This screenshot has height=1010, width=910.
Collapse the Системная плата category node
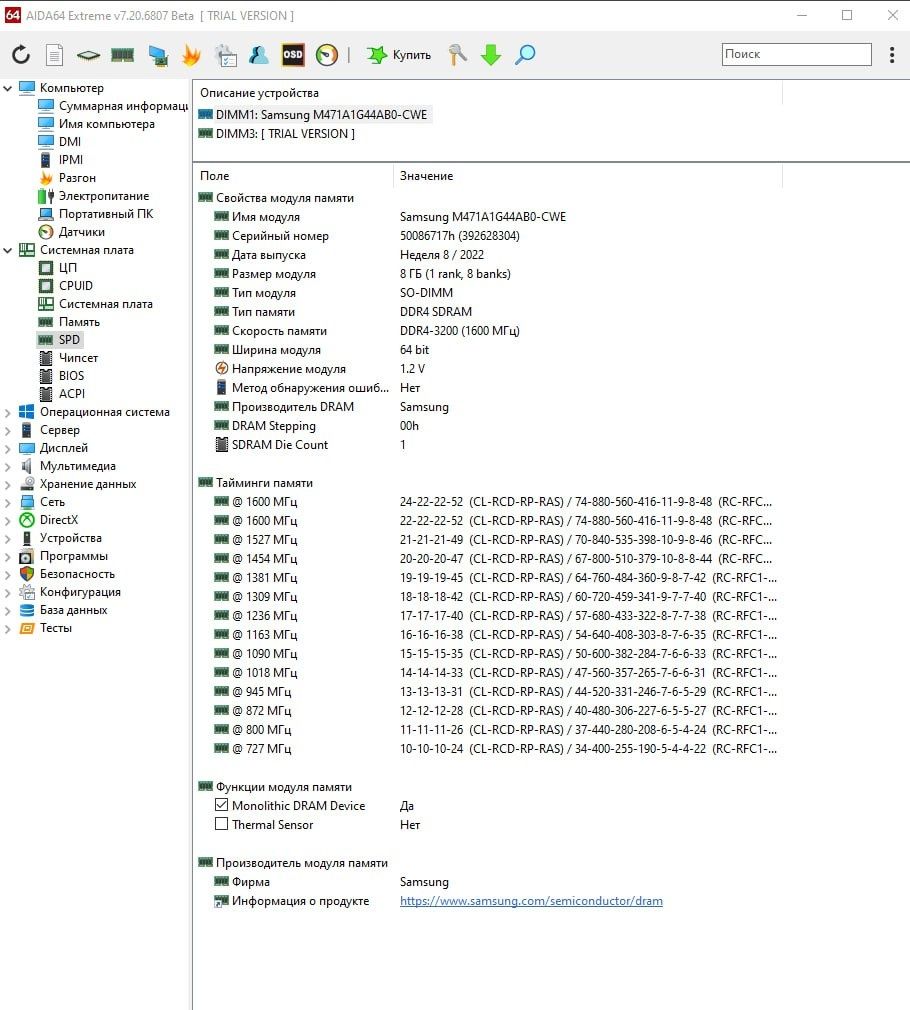click(8, 251)
